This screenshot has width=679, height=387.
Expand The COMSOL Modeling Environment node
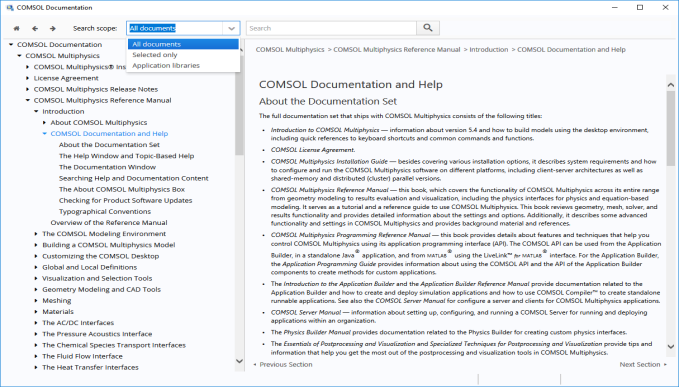(x=36, y=234)
